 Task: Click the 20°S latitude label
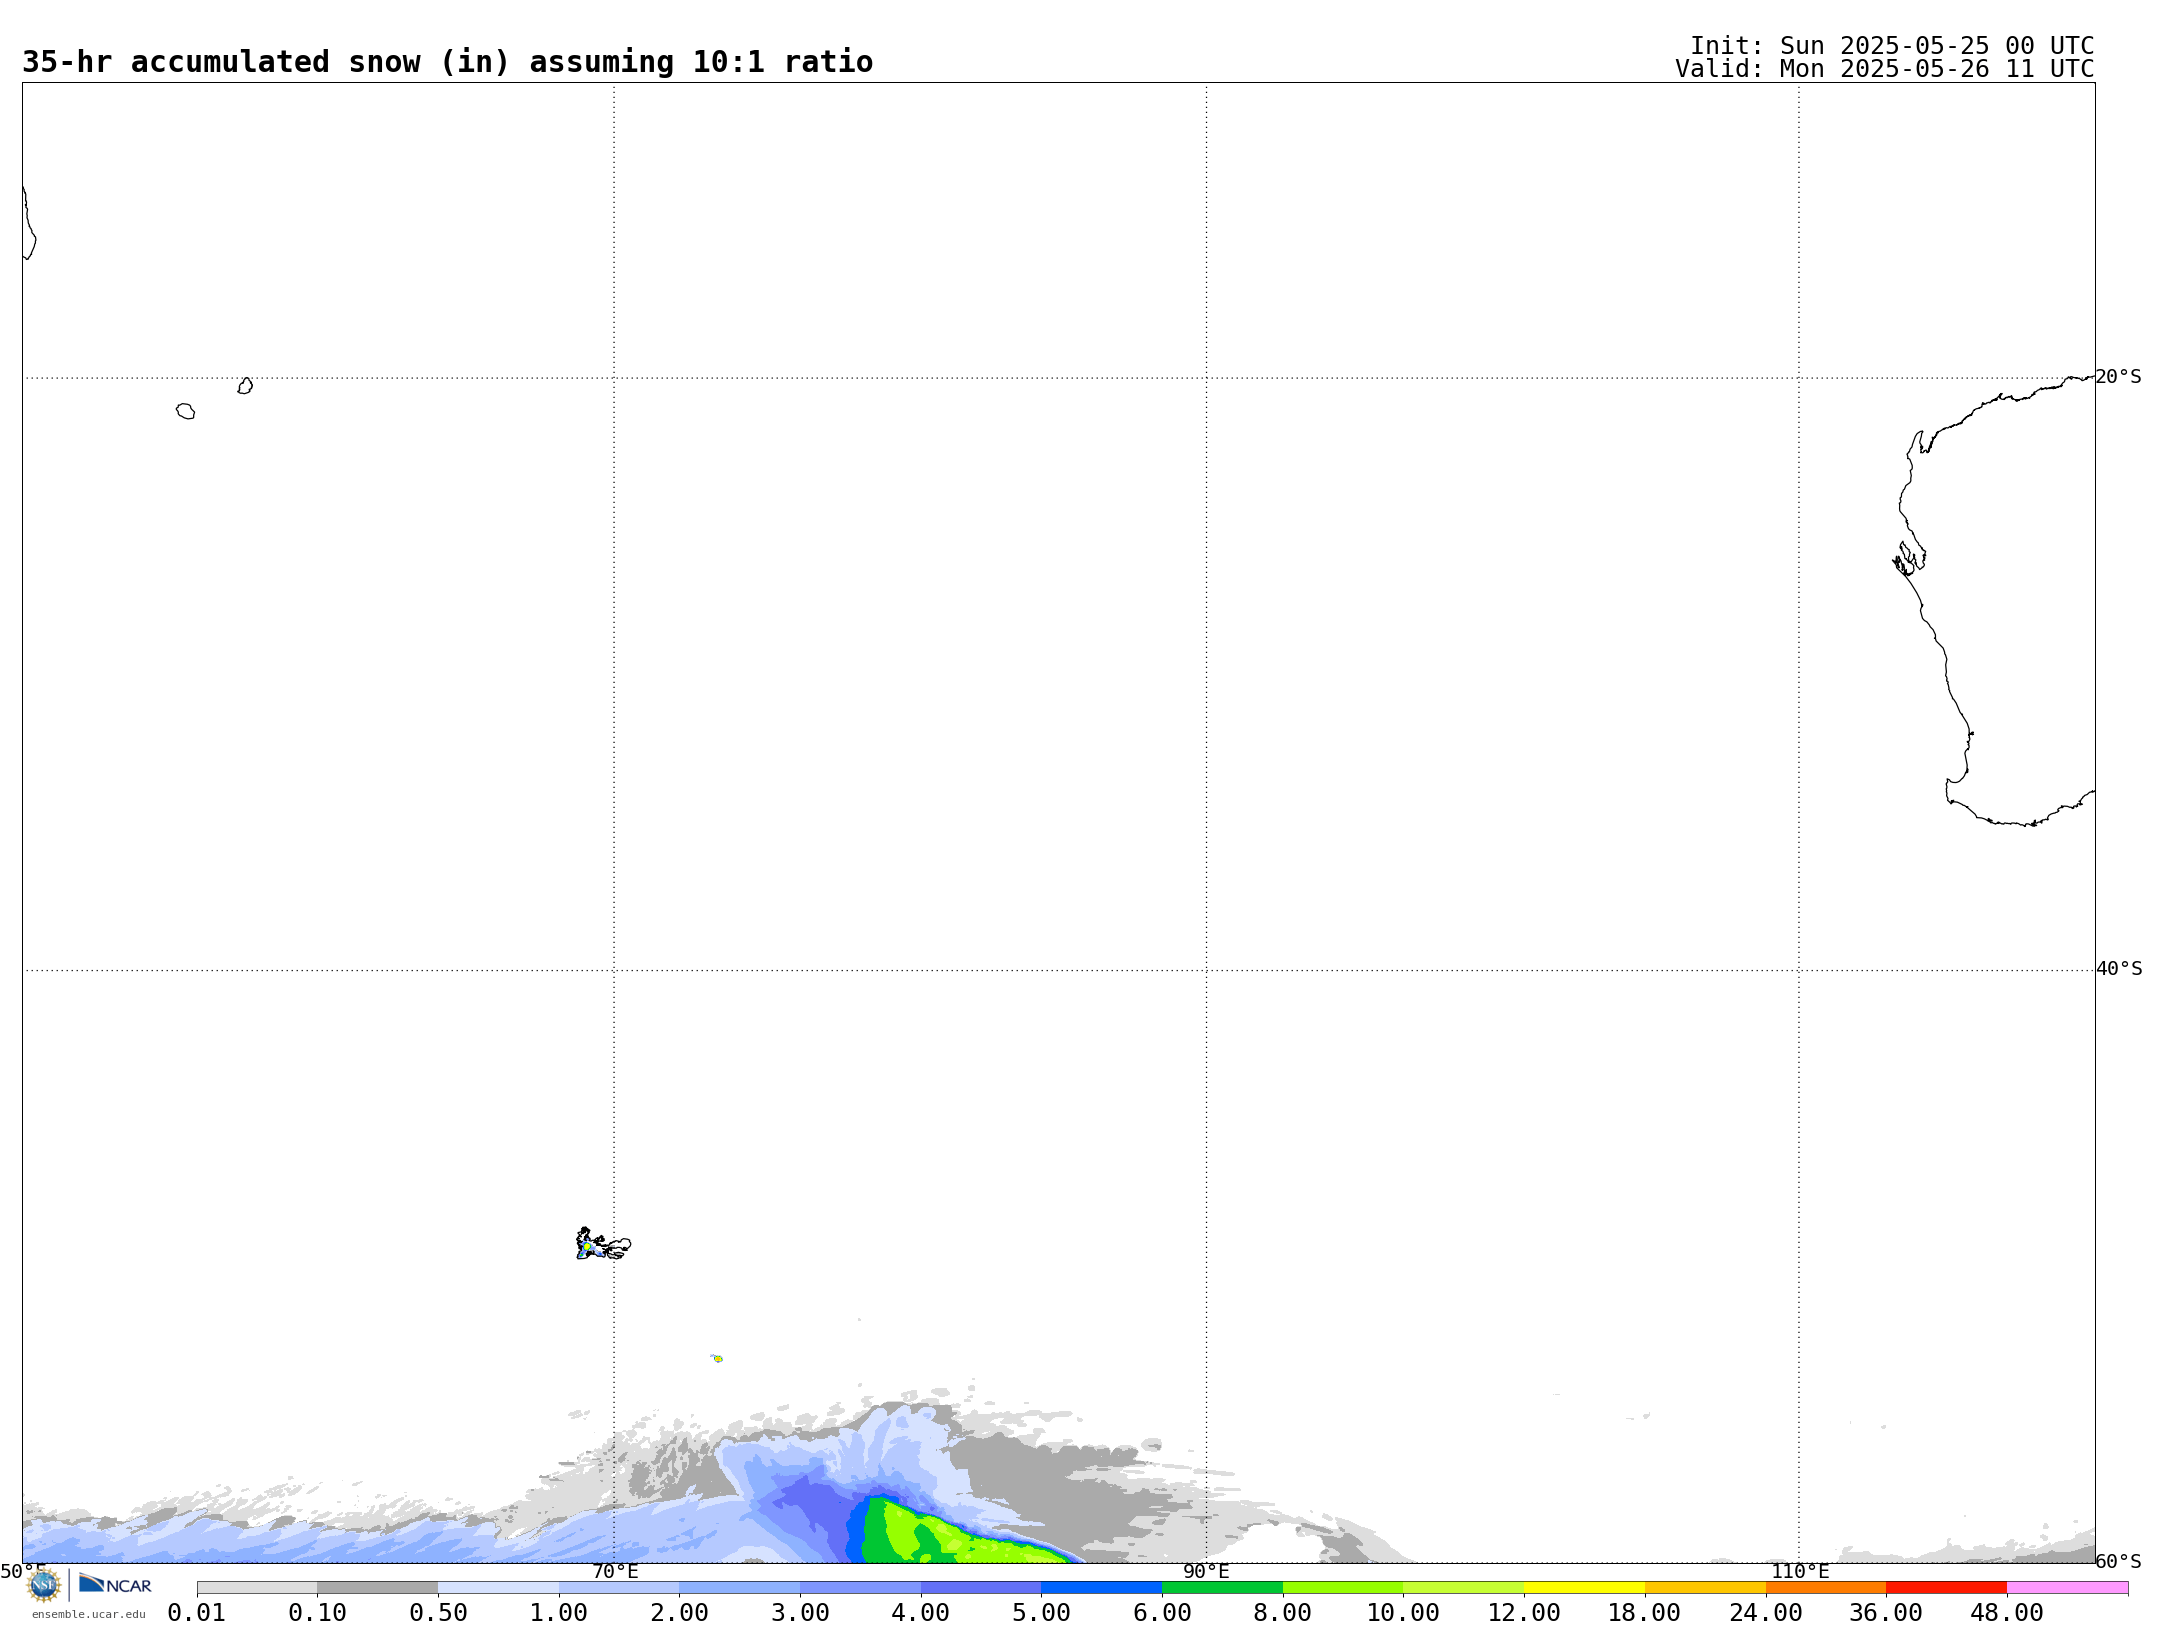(2118, 377)
